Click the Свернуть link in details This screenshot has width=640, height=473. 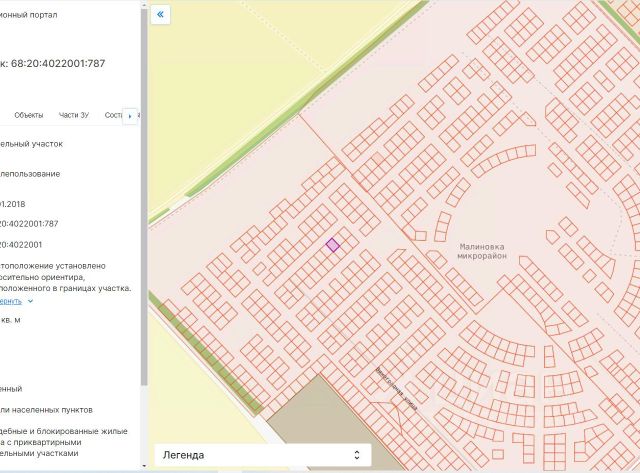tap(10, 300)
